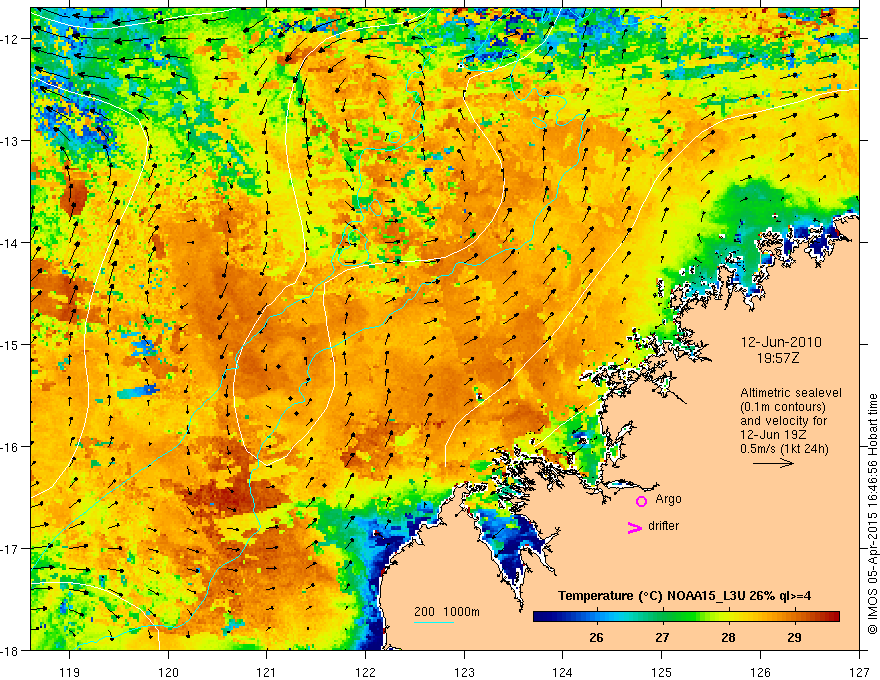Click the latitude axis label '-16'

click(x=12, y=447)
